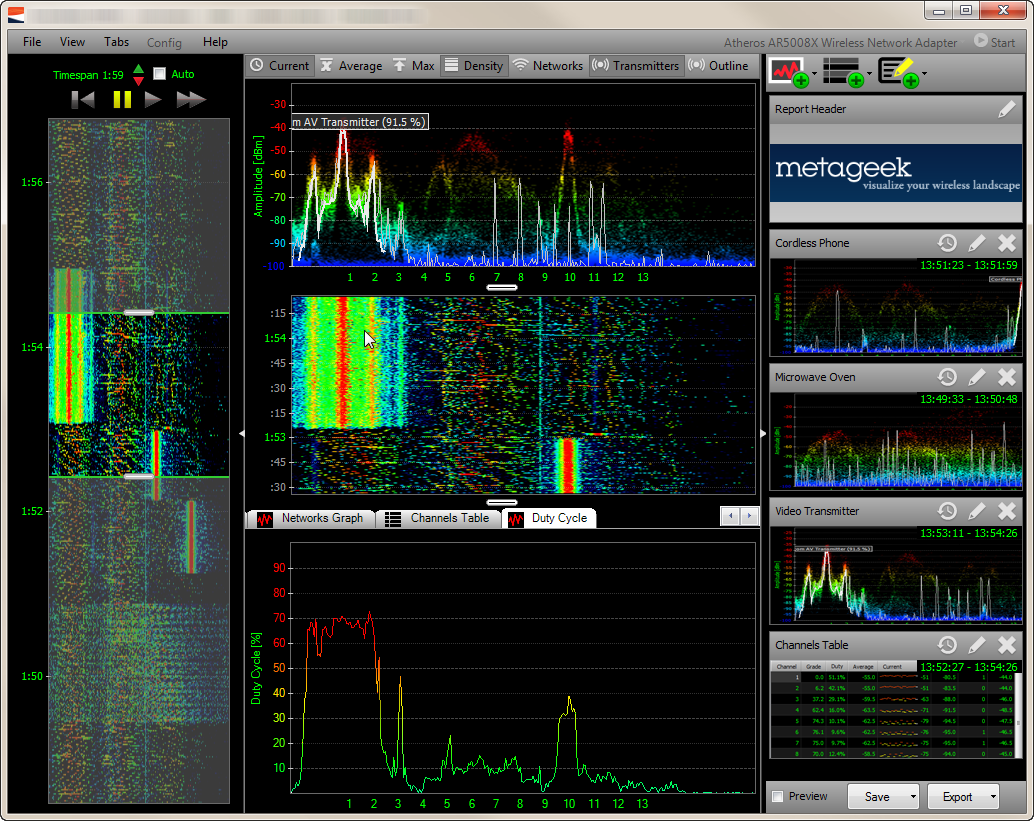Skip back to the recording start
This screenshot has width=1034, height=821.
83,99
